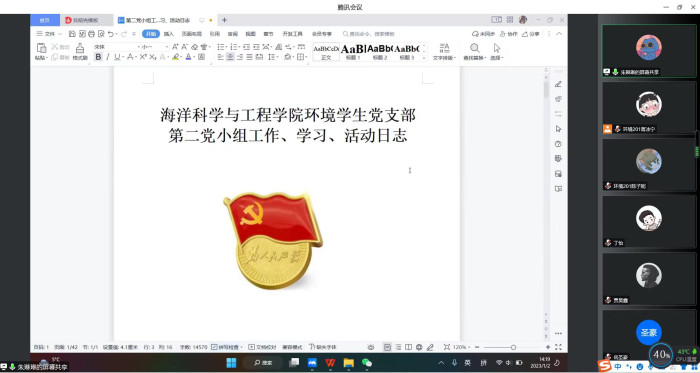Click the zoom slider handle in status bar
Screen dimensions: 700x373
(513, 347)
